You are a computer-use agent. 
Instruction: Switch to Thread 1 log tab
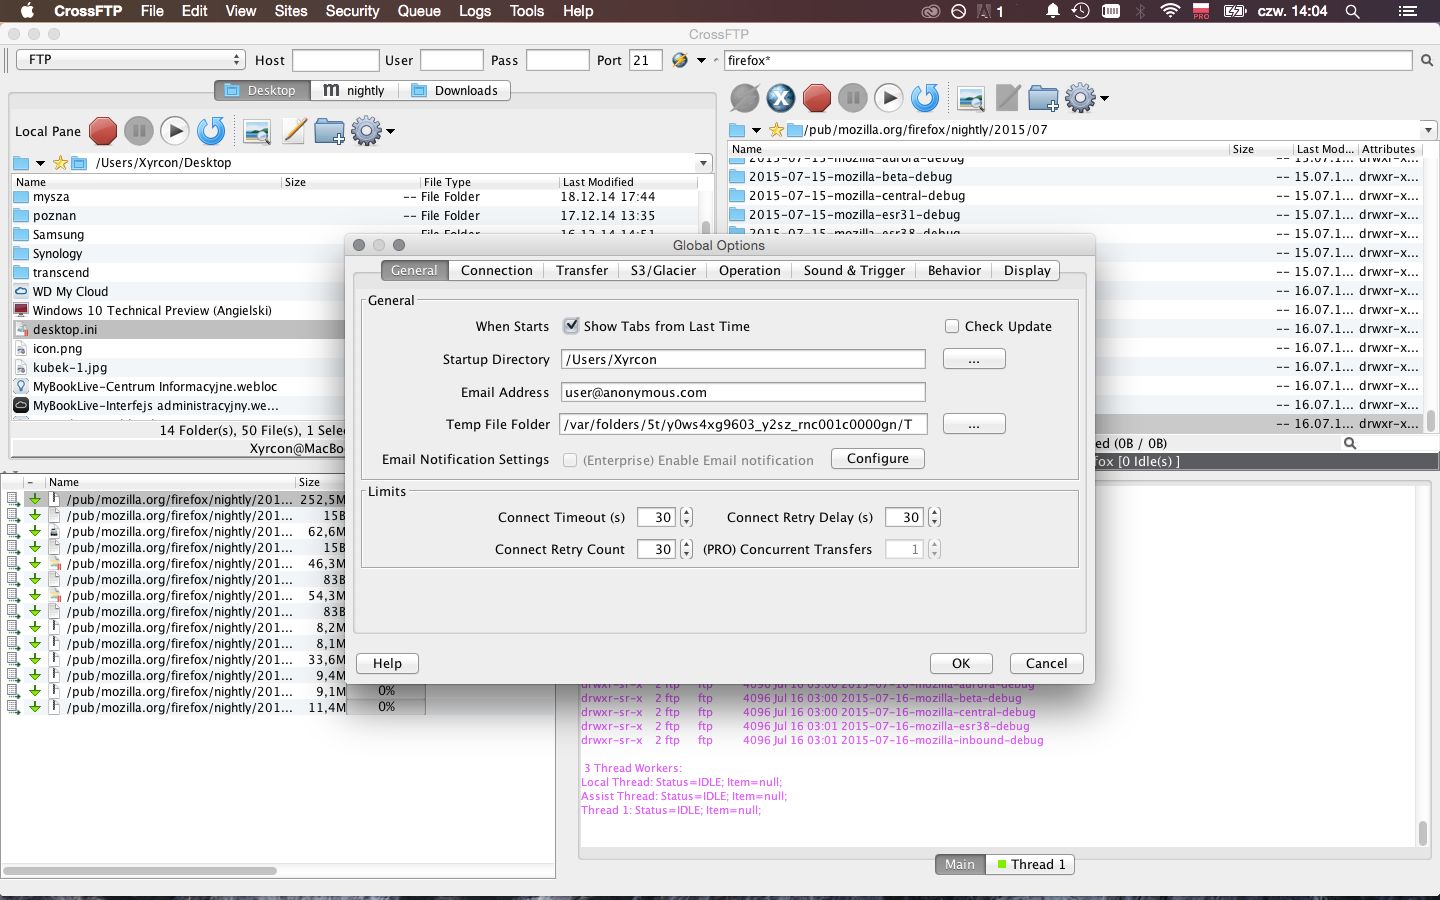pos(1030,864)
